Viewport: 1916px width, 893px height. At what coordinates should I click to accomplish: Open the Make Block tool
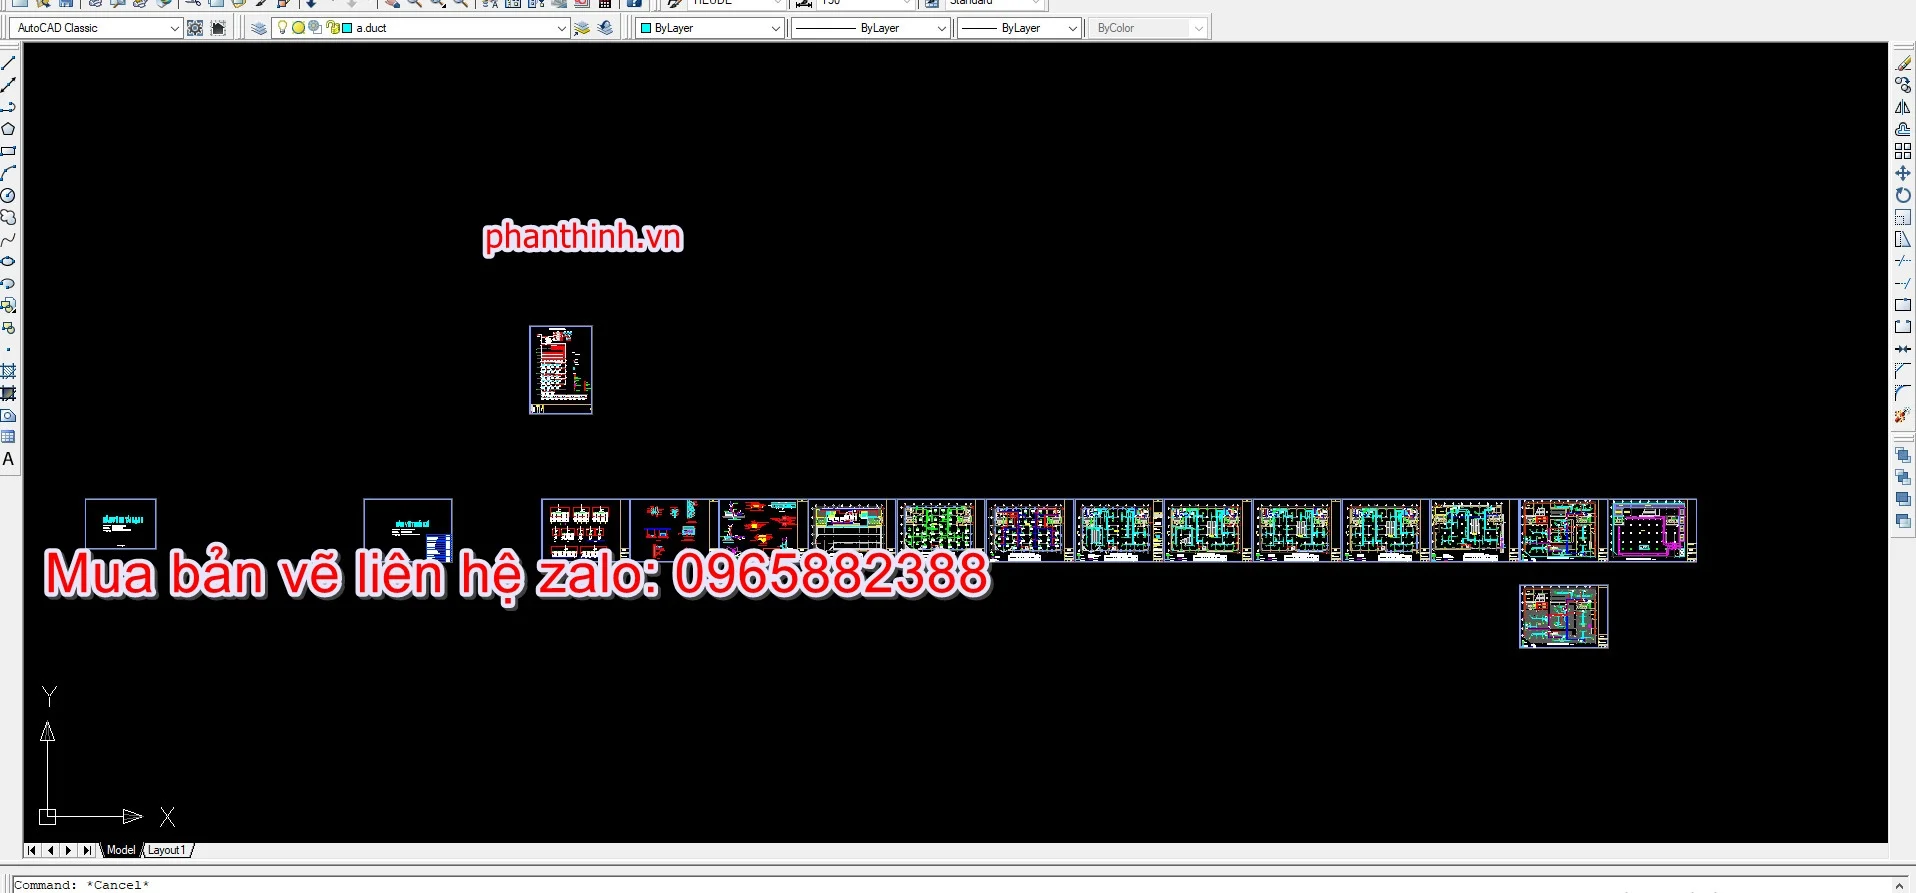[x=8, y=327]
